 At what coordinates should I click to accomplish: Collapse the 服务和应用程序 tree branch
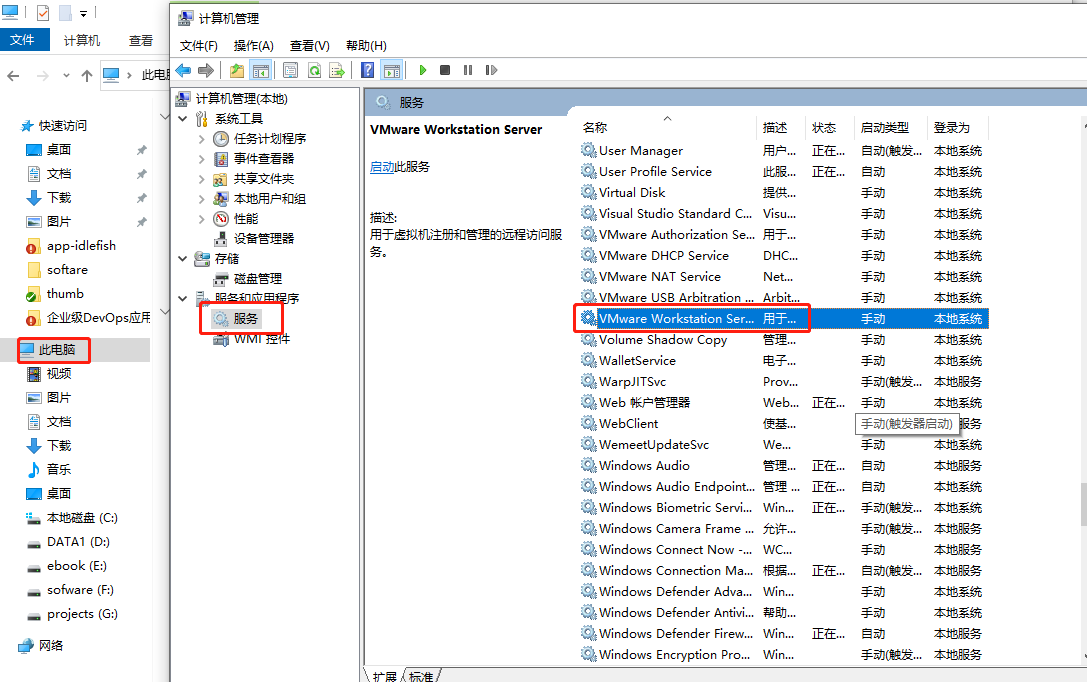click(x=183, y=299)
